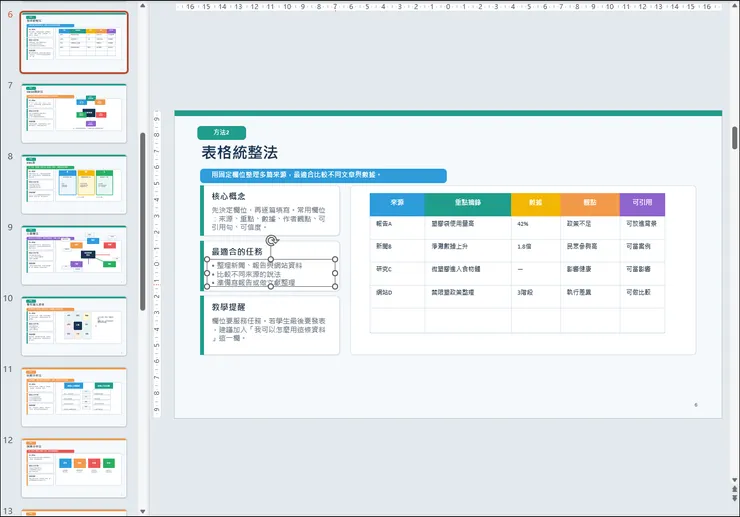Click the rotation handle above the selected text box

pyautogui.click(x=271, y=241)
